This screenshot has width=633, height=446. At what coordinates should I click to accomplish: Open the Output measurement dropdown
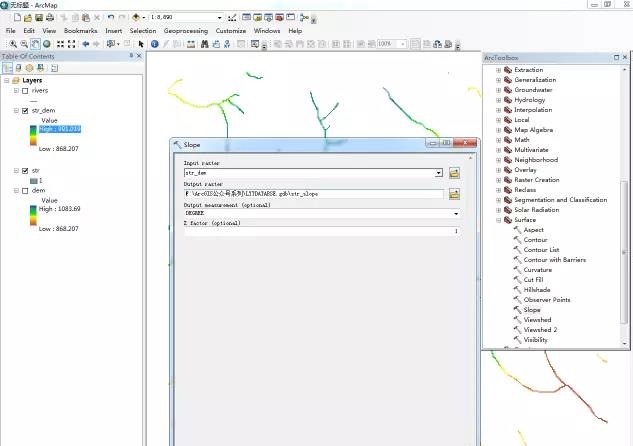pyautogui.click(x=456, y=214)
